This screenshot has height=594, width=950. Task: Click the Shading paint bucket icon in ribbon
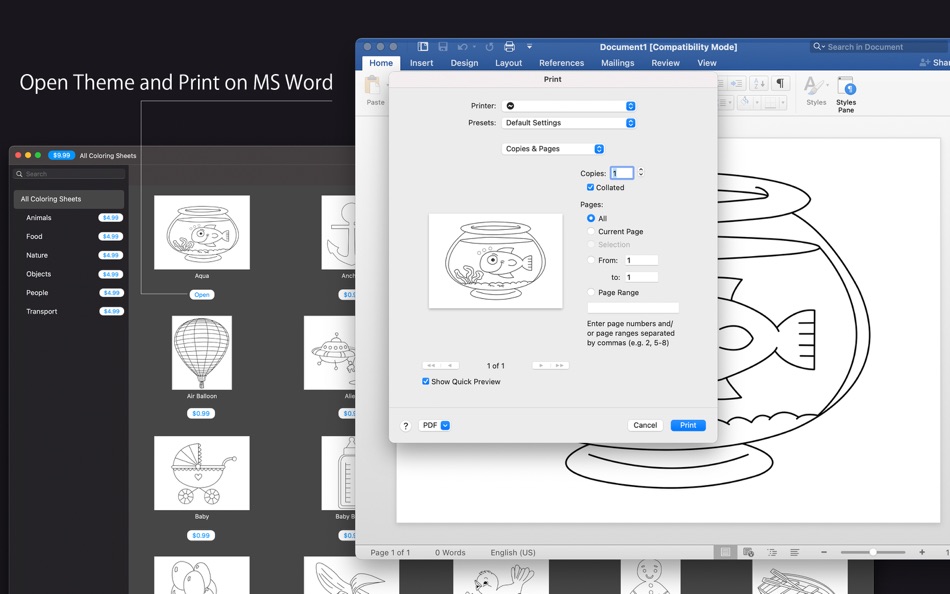tap(745, 102)
